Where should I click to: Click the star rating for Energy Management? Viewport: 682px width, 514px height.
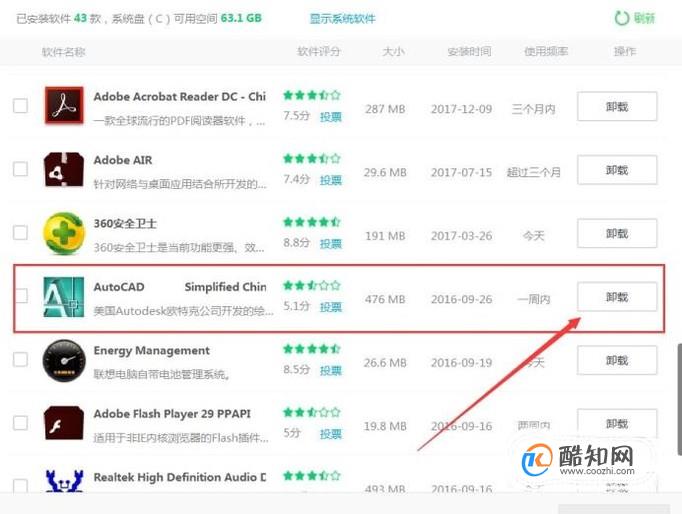click(x=311, y=349)
